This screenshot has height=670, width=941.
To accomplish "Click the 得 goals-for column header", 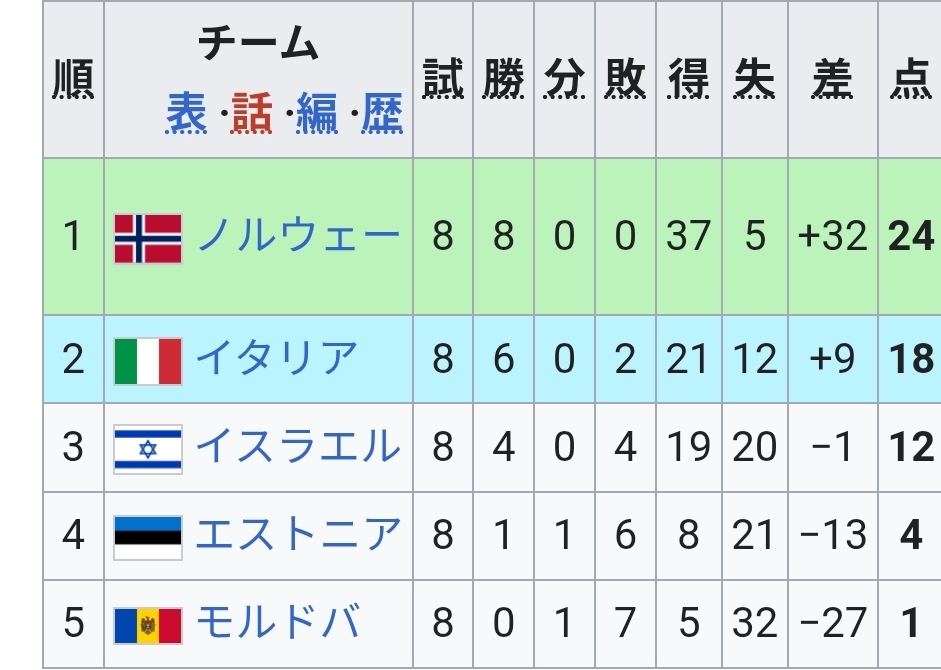I will 688,79.
